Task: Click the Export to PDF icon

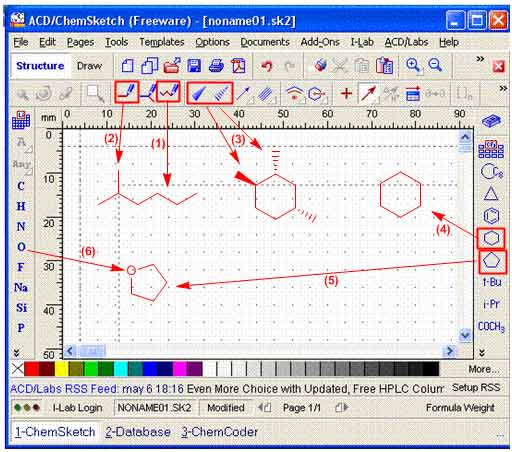Action: pyautogui.click(x=239, y=66)
